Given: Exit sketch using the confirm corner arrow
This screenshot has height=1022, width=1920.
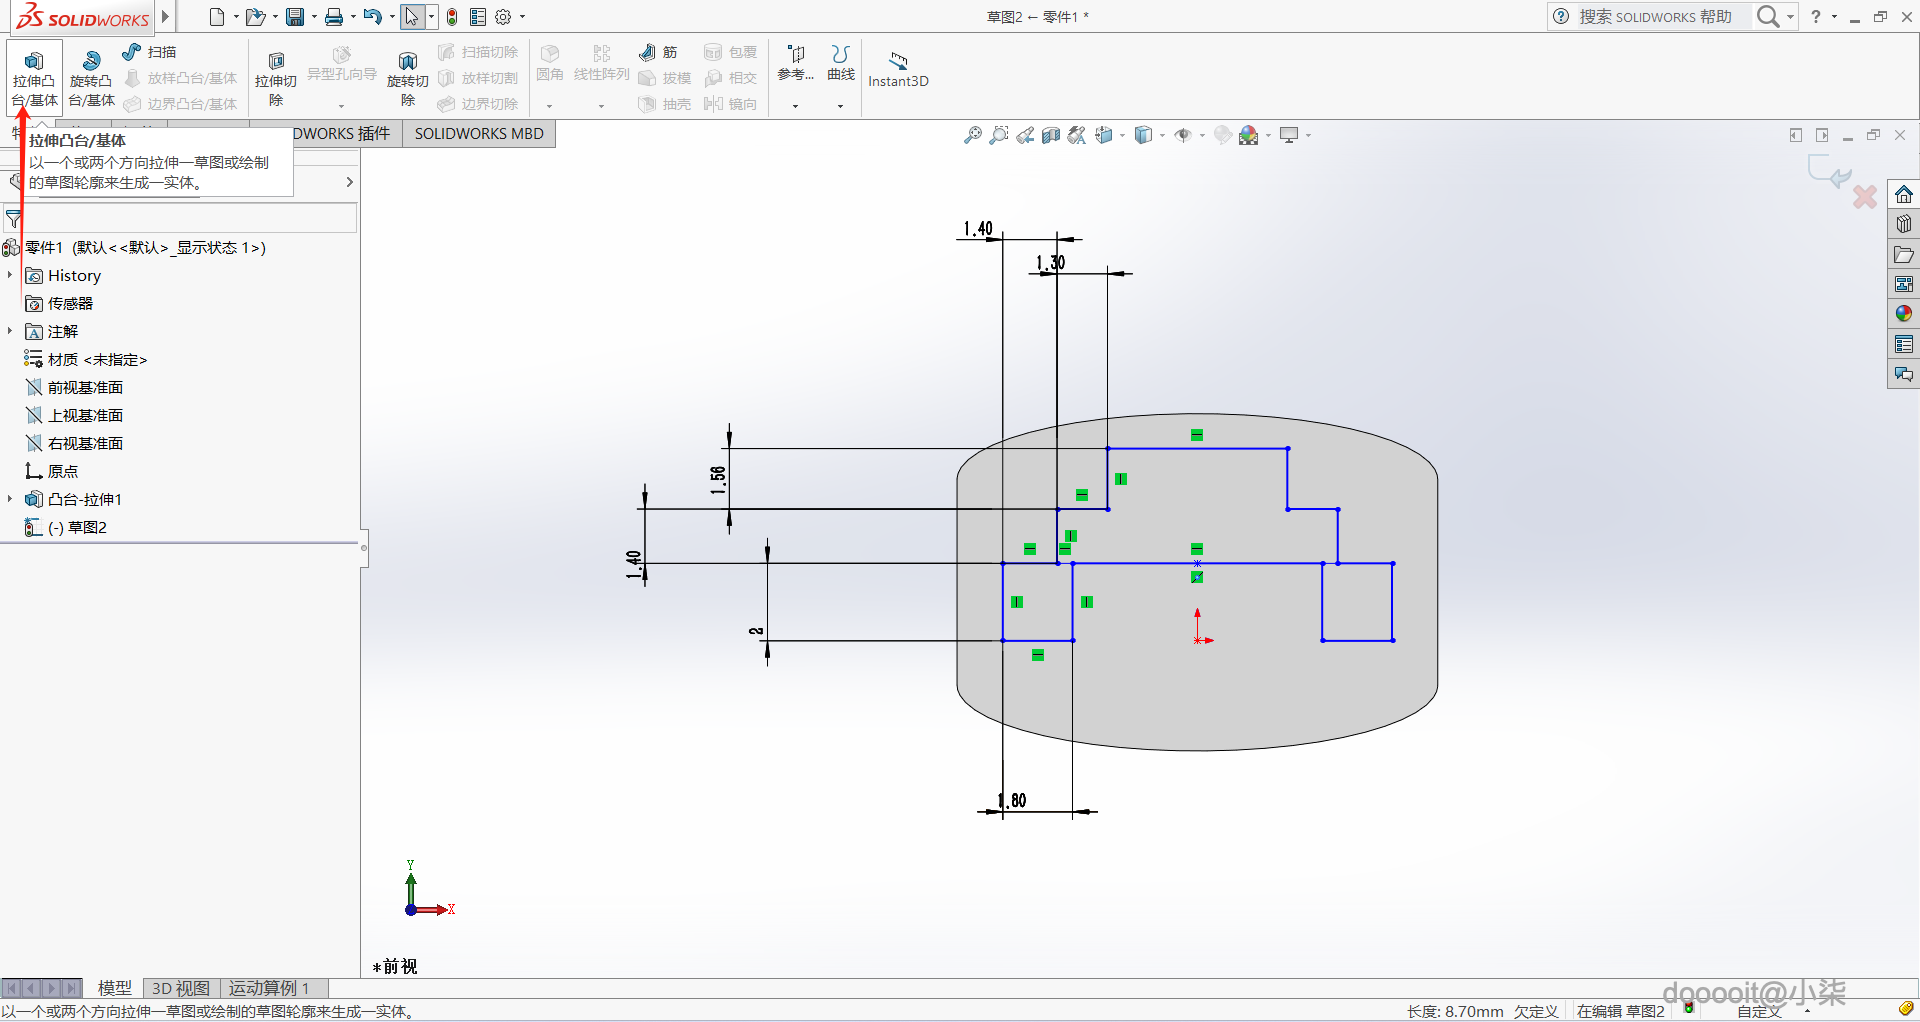Looking at the screenshot, I should (x=1830, y=174).
